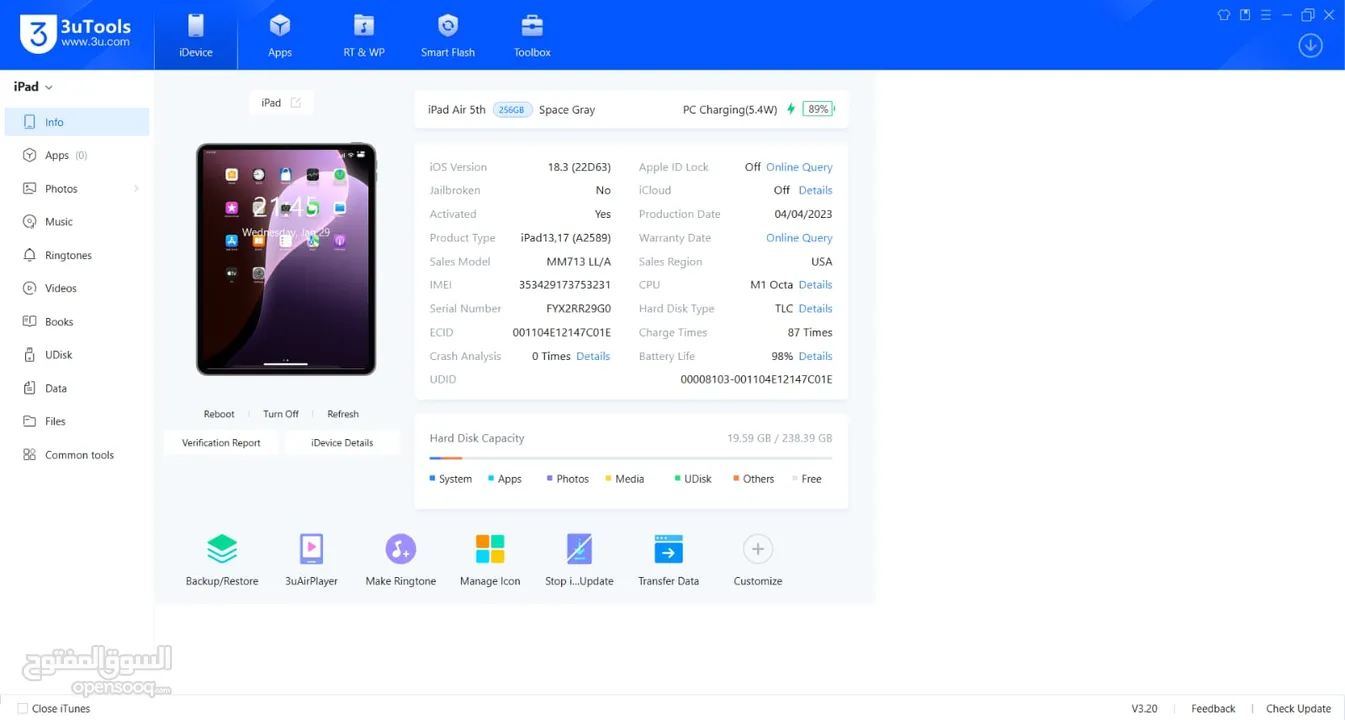The height and width of the screenshot is (720, 1345).
Task: Click Check Update
Action: click(x=1298, y=709)
